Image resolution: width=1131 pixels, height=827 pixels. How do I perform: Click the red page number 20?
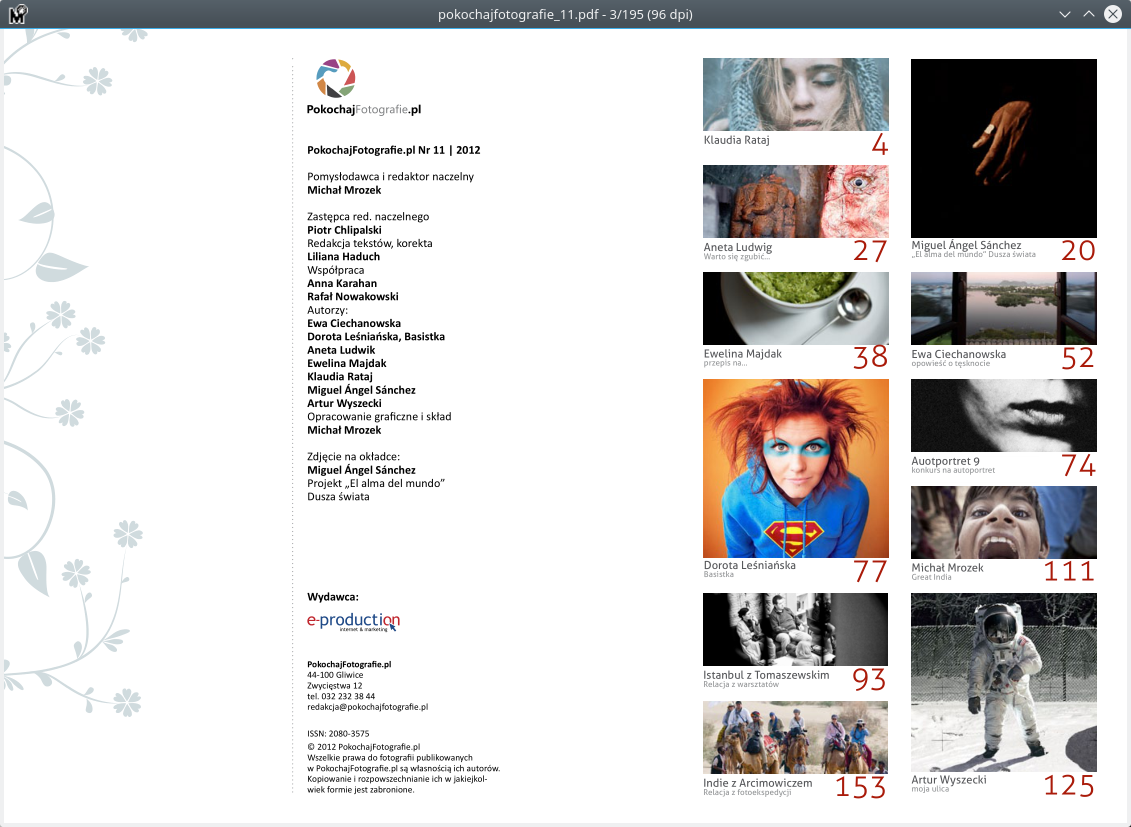click(x=1078, y=250)
